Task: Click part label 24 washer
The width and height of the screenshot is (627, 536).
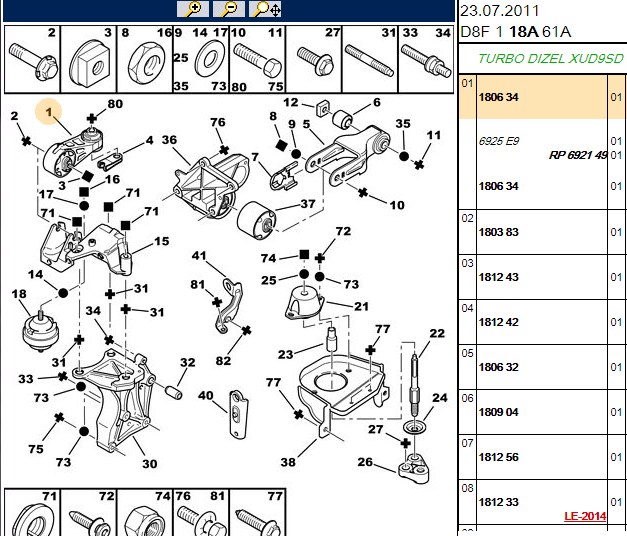Action: (439, 398)
